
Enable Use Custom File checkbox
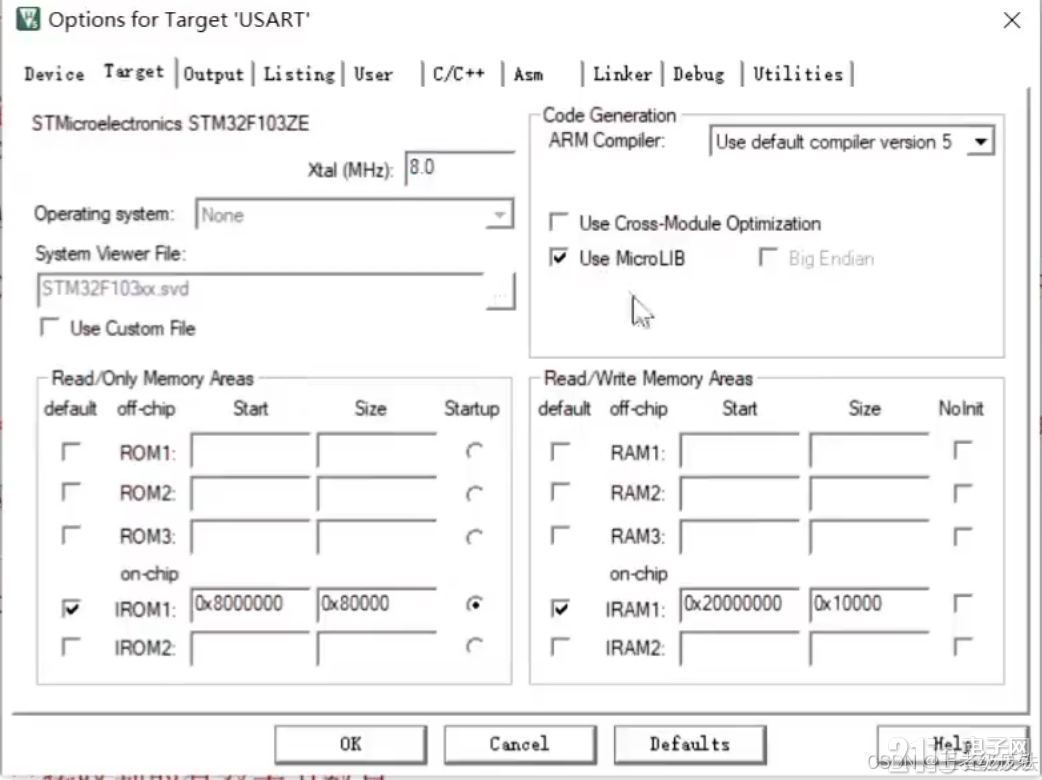[x=50, y=328]
